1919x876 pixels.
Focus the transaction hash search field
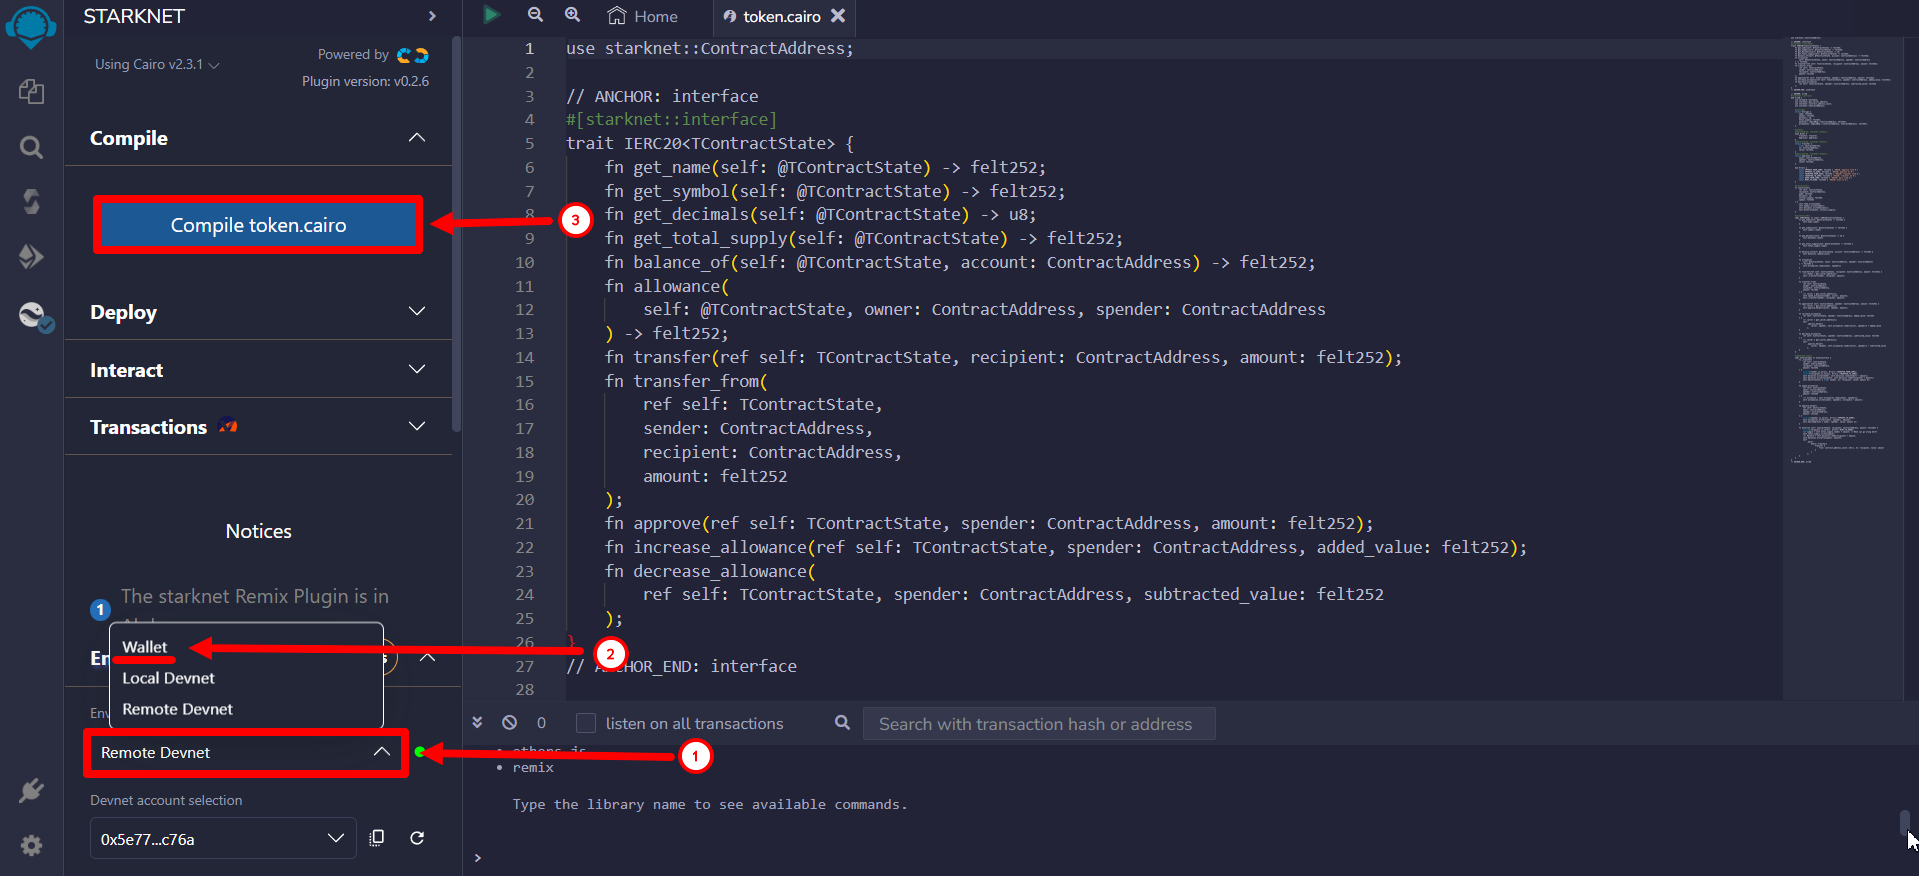(1039, 723)
